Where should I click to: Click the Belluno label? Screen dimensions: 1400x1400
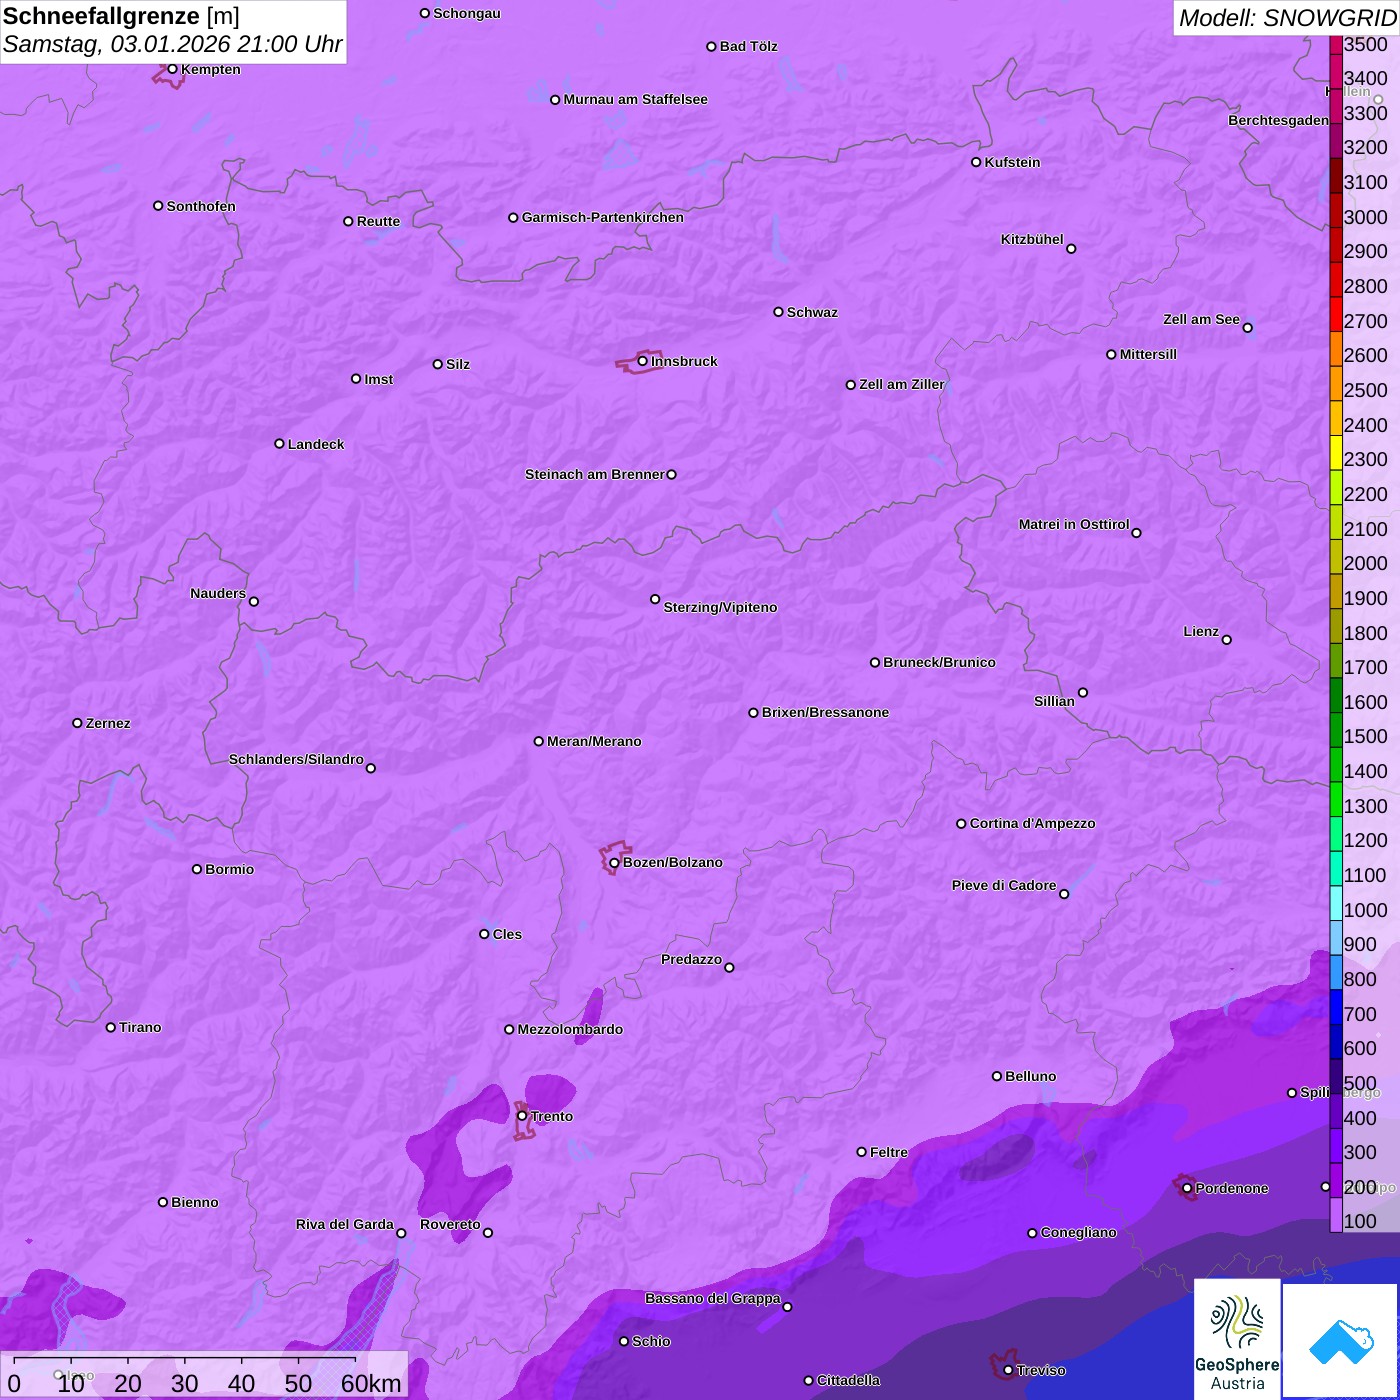[x=1030, y=1076]
